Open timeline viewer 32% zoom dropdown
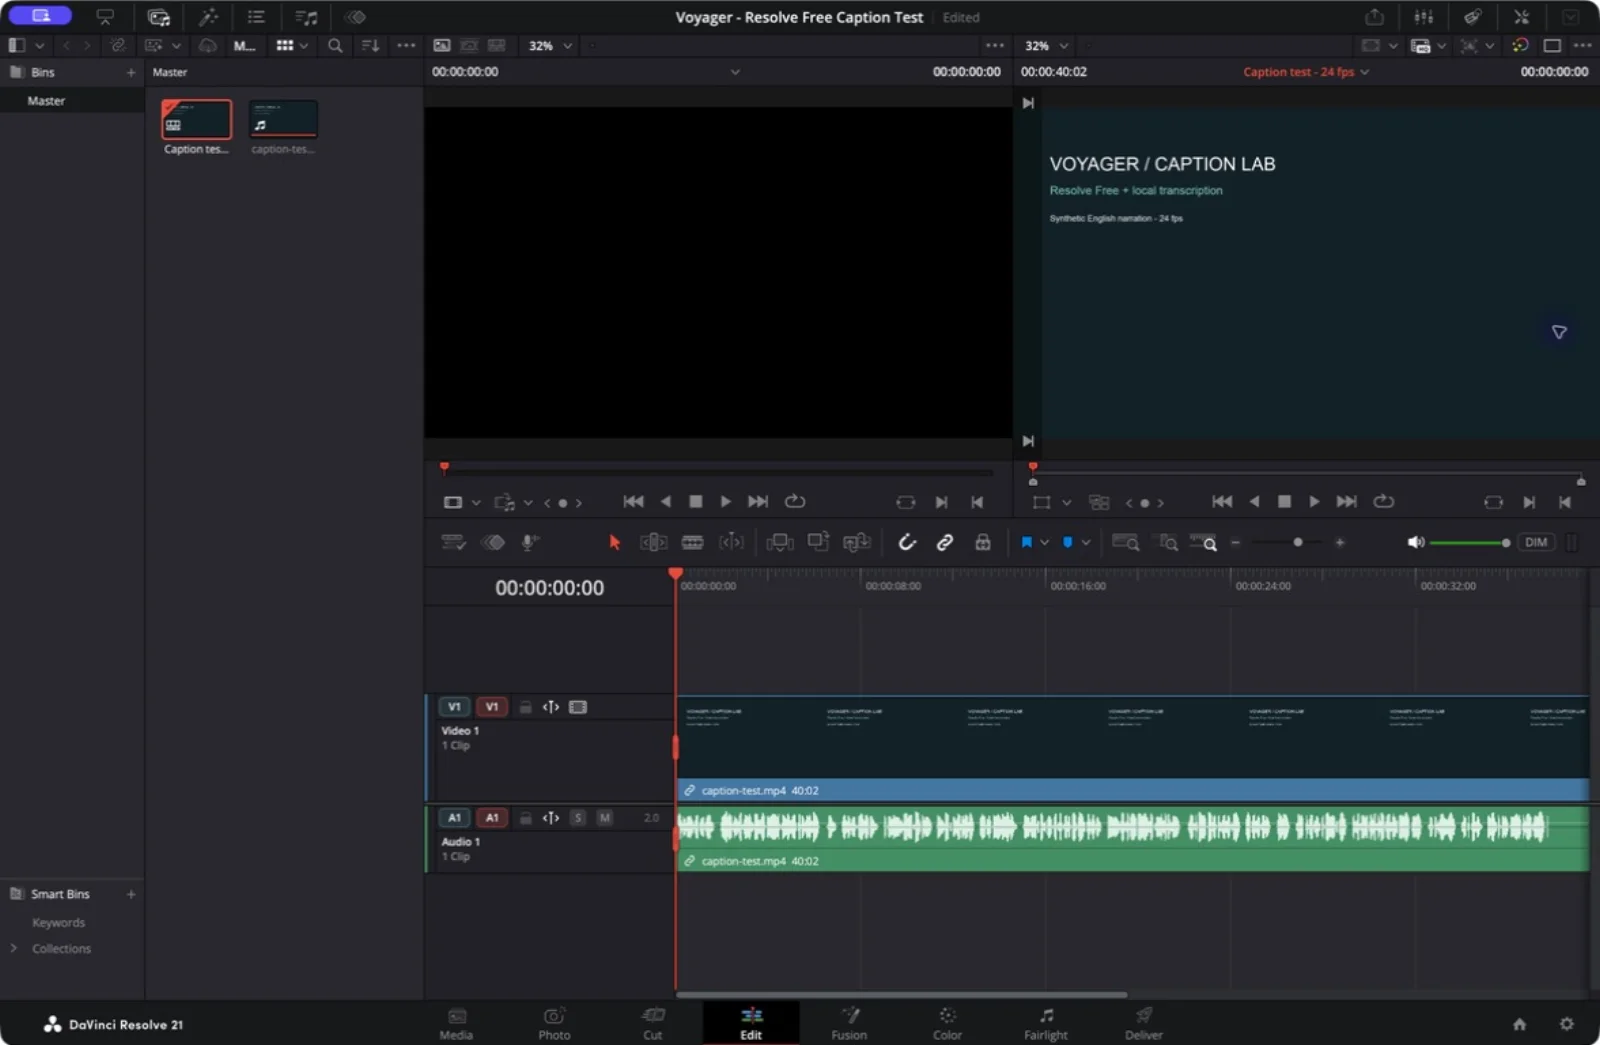Screen dimensions: 1600x1045 [x=1046, y=46]
